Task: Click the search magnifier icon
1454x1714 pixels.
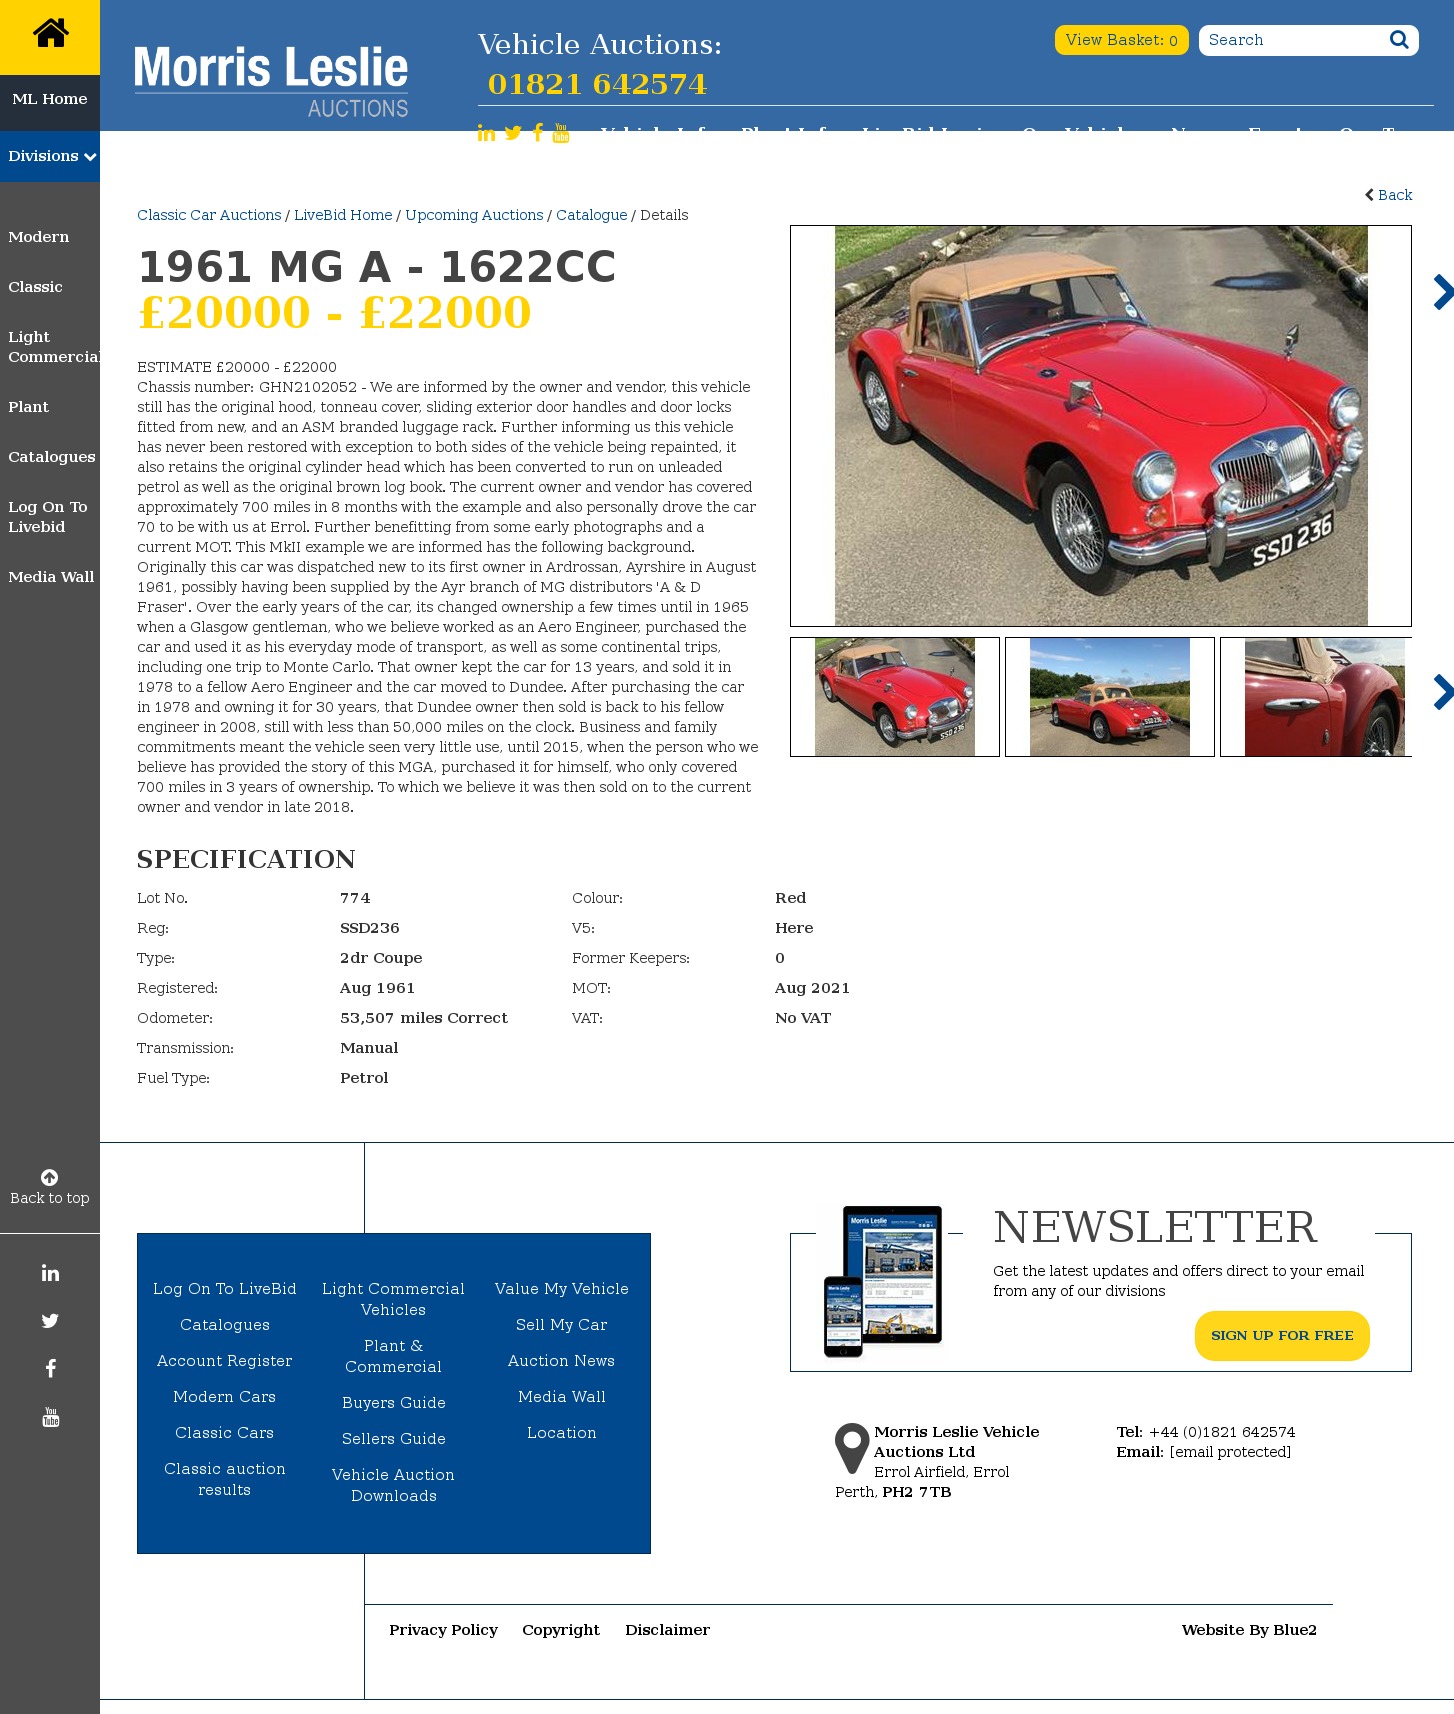Action: [x=1399, y=40]
